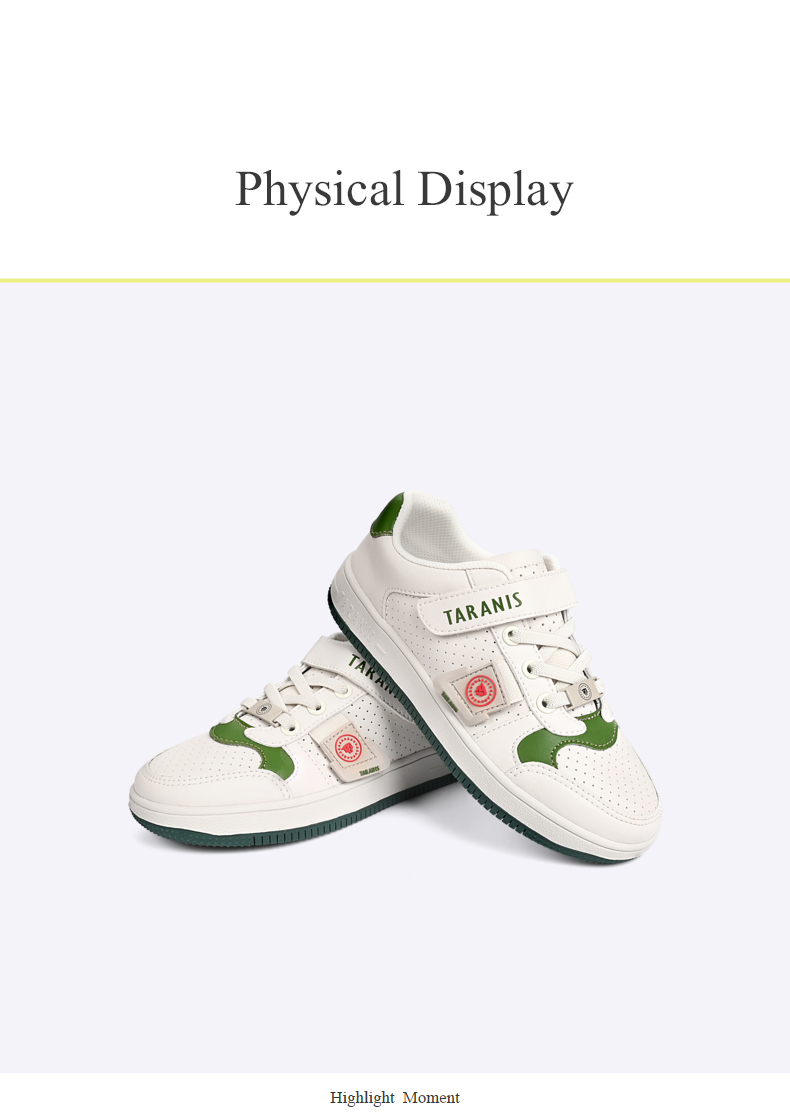Click the "Physical Display" heading
Viewport: 790px width, 1114px height.
pyautogui.click(x=404, y=190)
